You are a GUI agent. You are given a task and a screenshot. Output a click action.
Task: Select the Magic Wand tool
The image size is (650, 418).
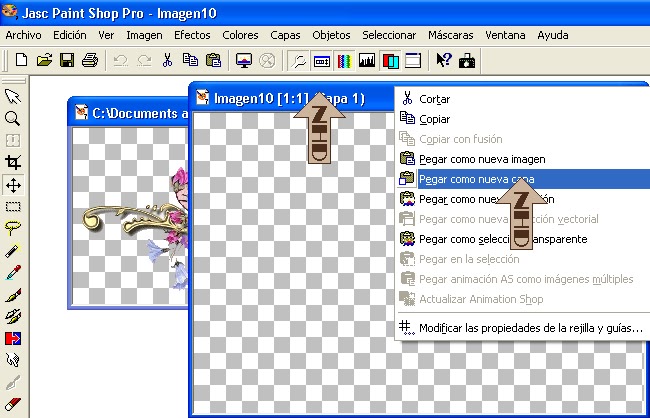coord(13,250)
